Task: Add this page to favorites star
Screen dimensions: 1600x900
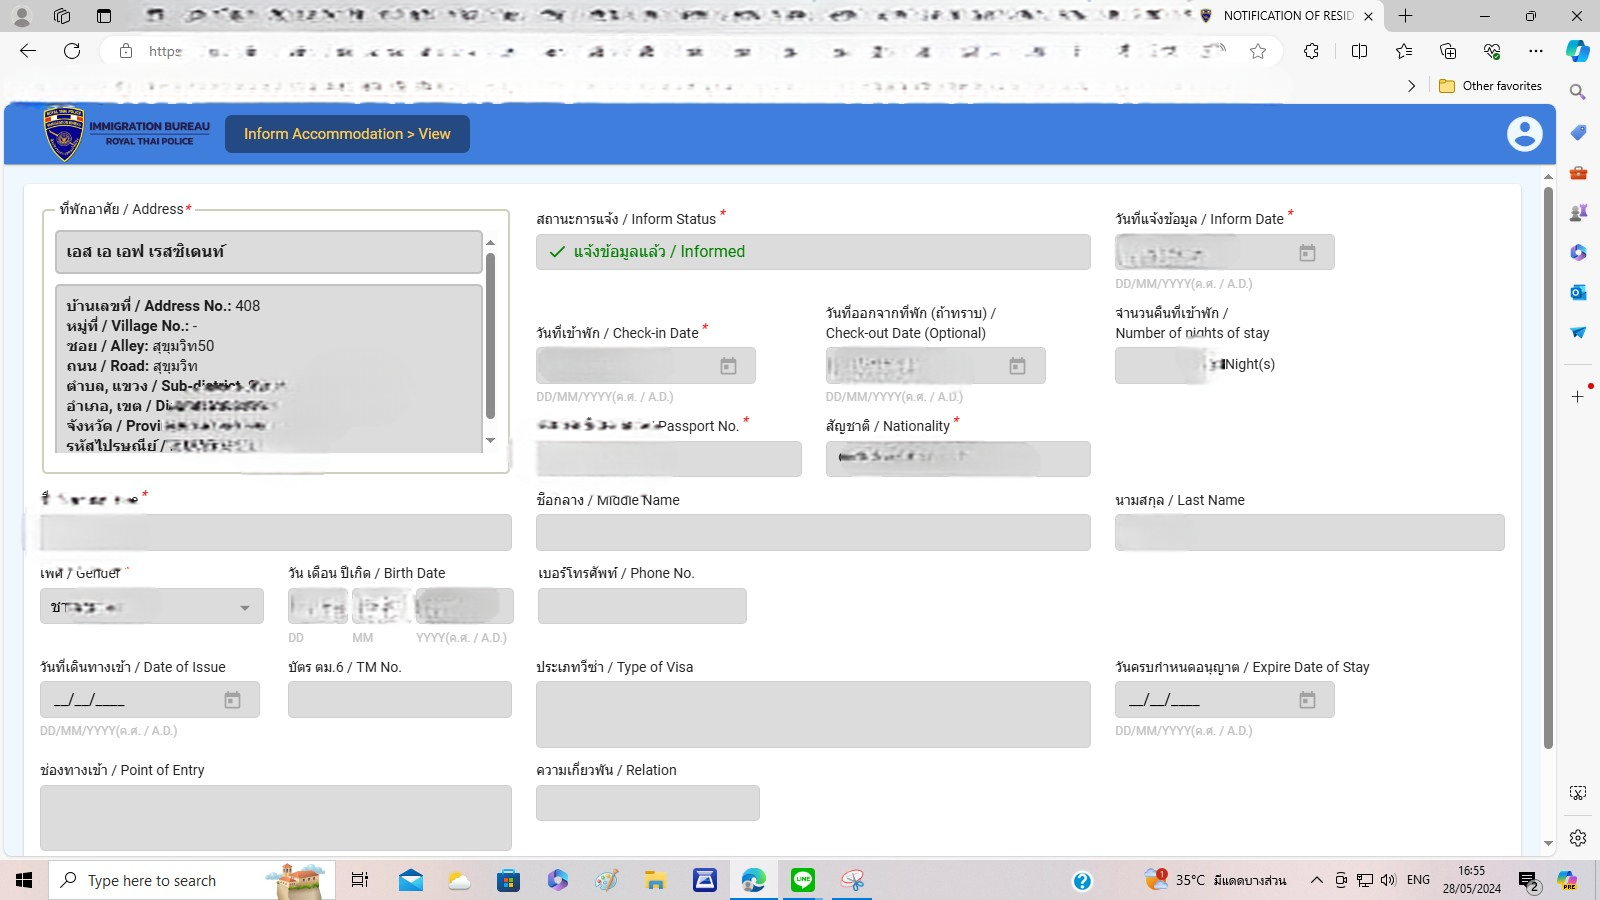Action: 1258,51
